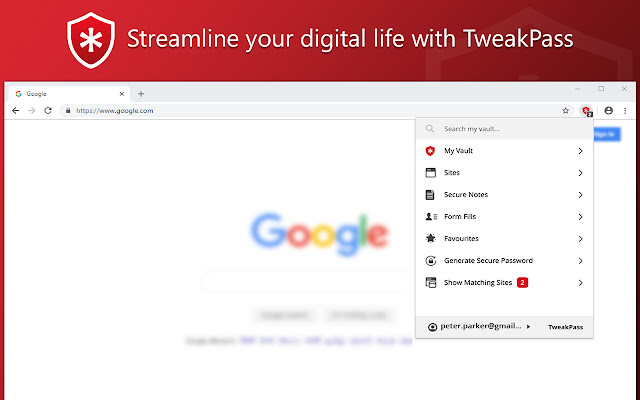
Task: Expand the Sites chevron
Action: pyautogui.click(x=580, y=173)
